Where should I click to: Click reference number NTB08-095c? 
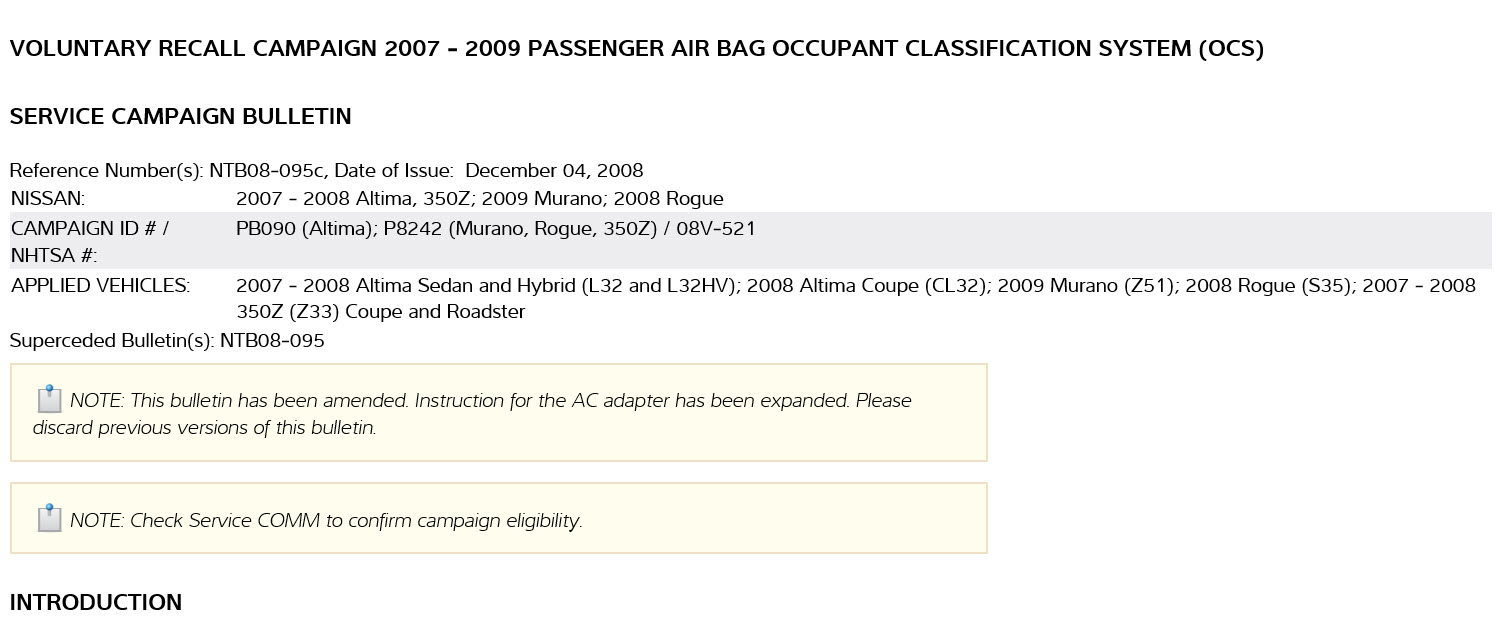coord(267,170)
